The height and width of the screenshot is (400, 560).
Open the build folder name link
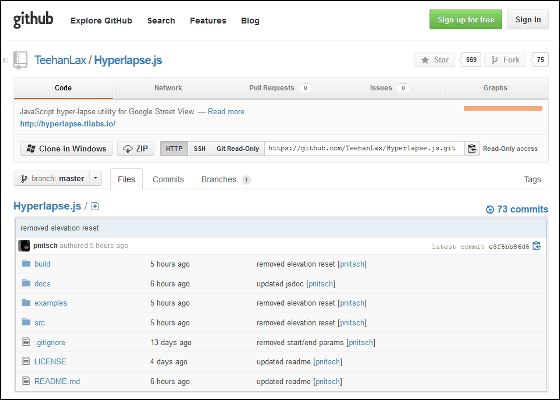pyautogui.click(x=42, y=264)
